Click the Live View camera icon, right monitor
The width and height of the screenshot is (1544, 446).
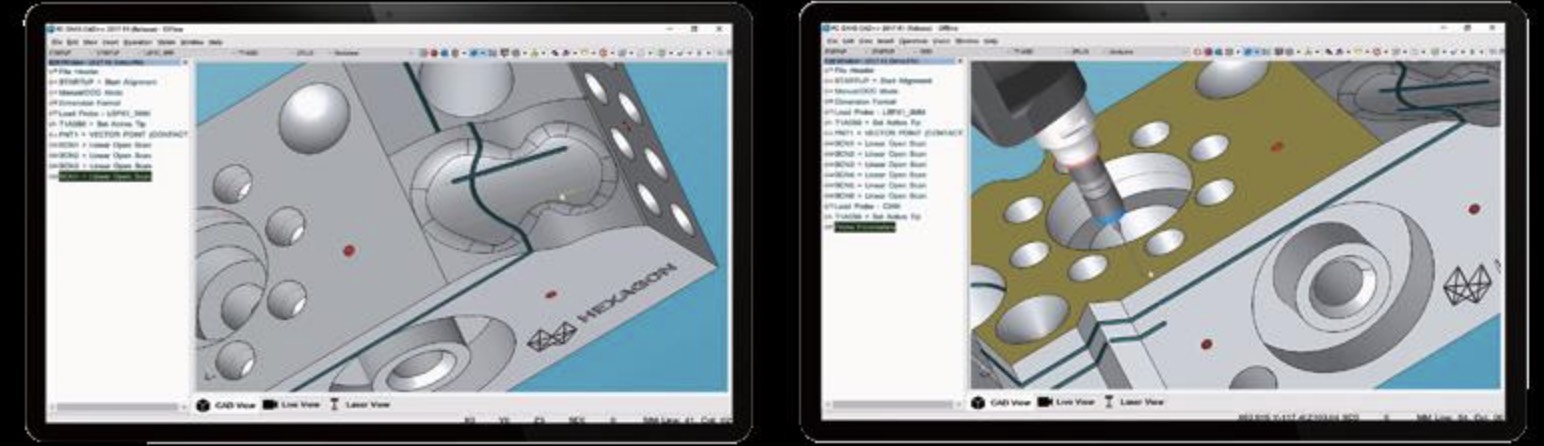click(1046, 402)
